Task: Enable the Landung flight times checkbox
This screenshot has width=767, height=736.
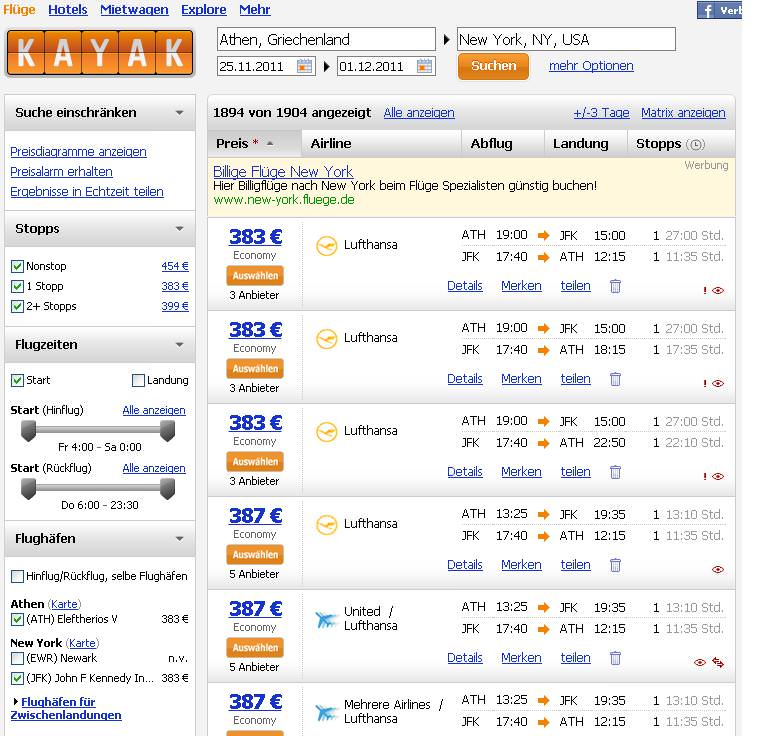Action: pos(138,380)
